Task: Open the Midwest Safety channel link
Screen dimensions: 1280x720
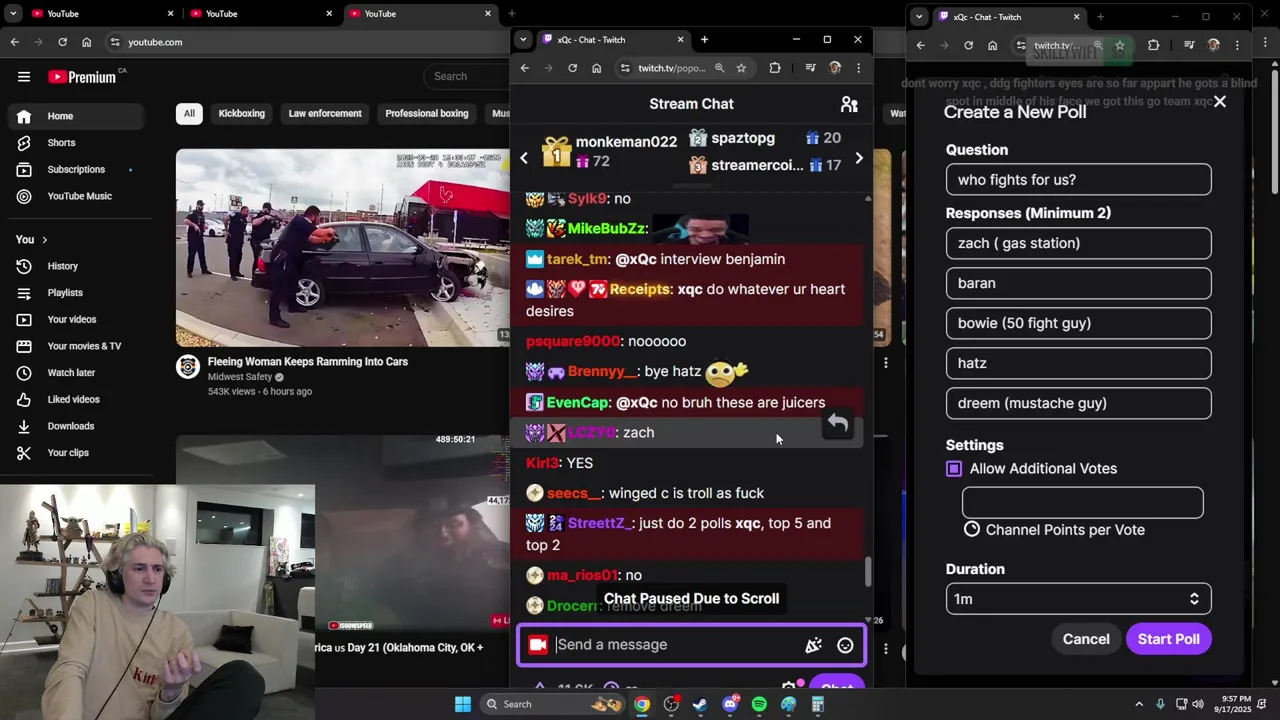Action: pos(239,377)
